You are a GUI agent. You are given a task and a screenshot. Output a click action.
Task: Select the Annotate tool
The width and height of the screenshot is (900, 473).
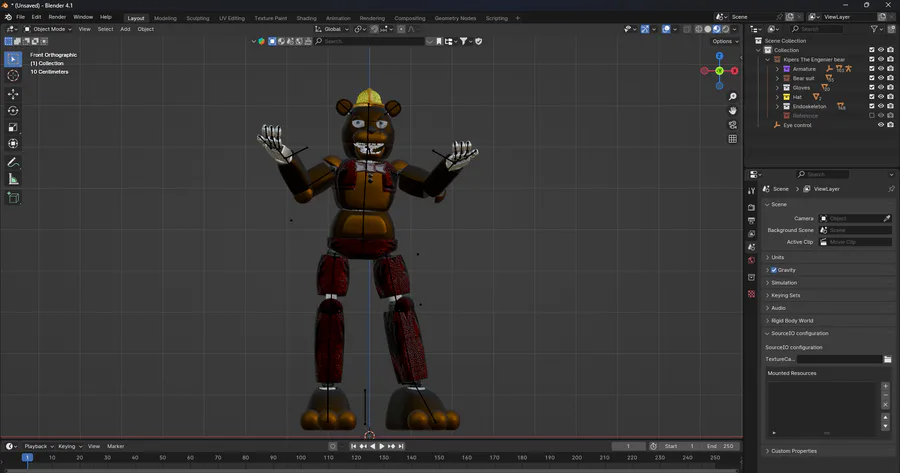13,163
